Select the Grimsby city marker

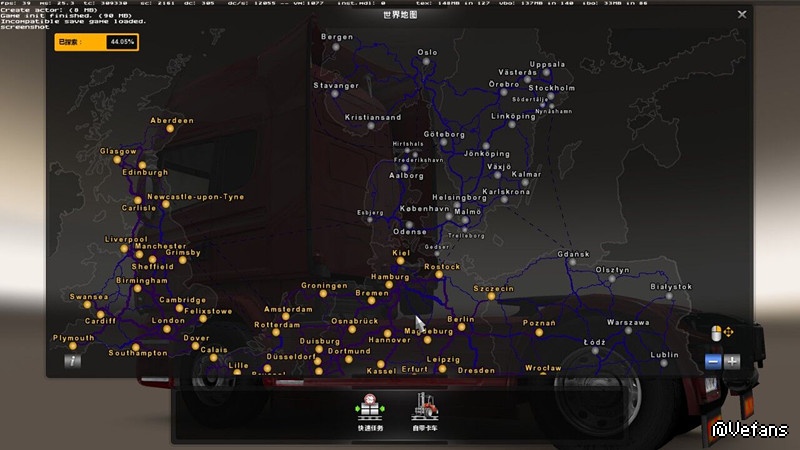[183, 260]
